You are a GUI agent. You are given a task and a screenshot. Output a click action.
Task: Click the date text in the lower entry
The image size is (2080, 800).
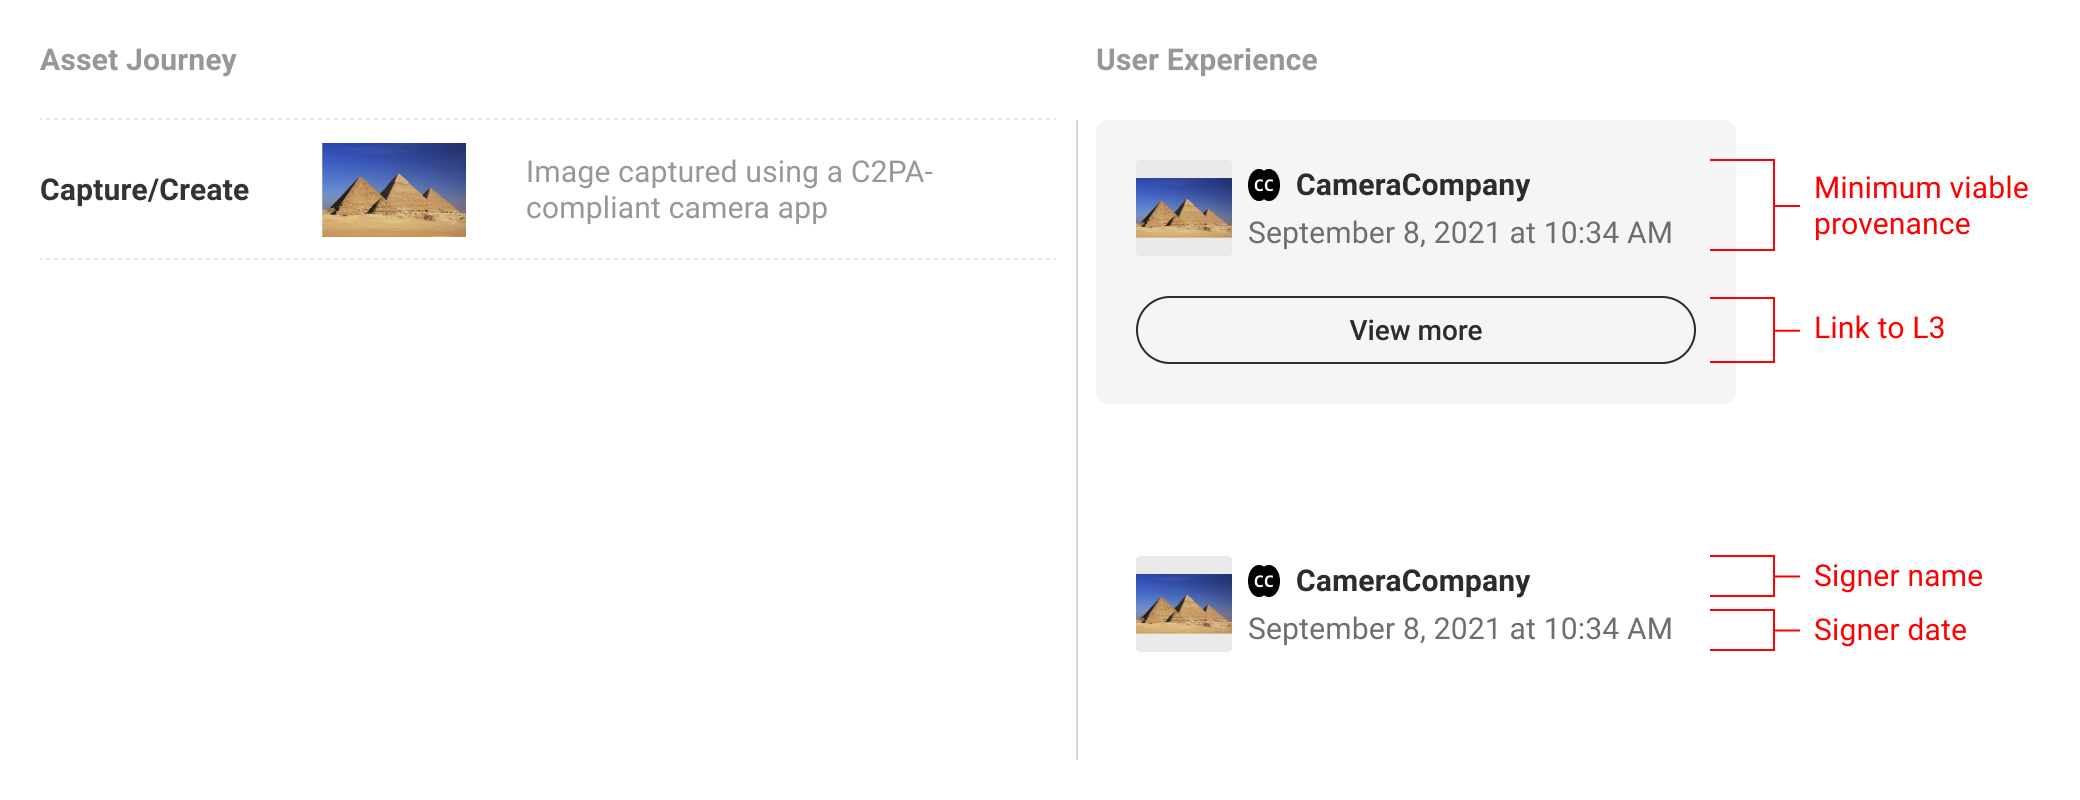[1460, 629]
